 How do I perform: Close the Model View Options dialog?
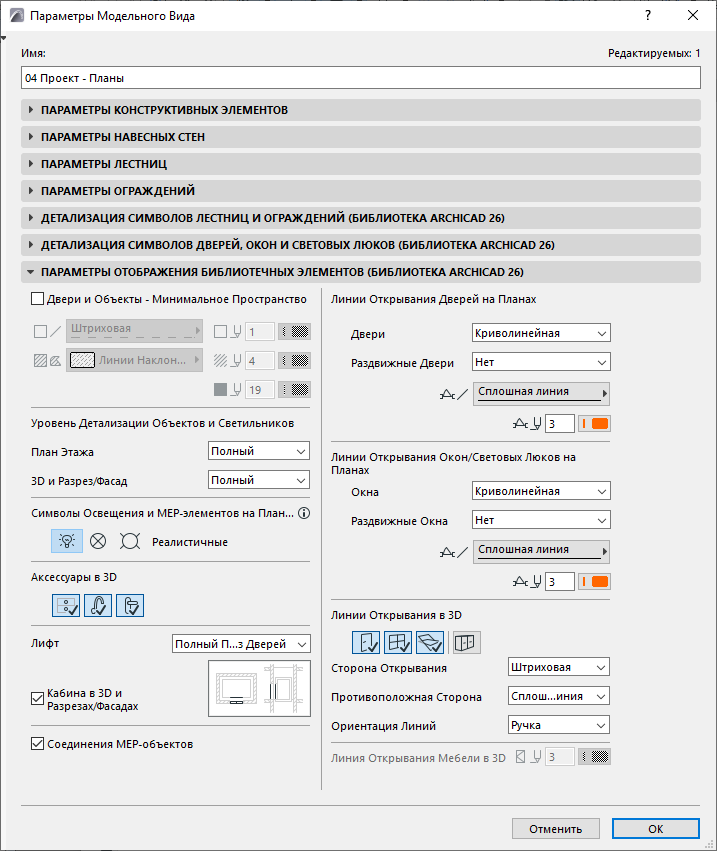693,15
